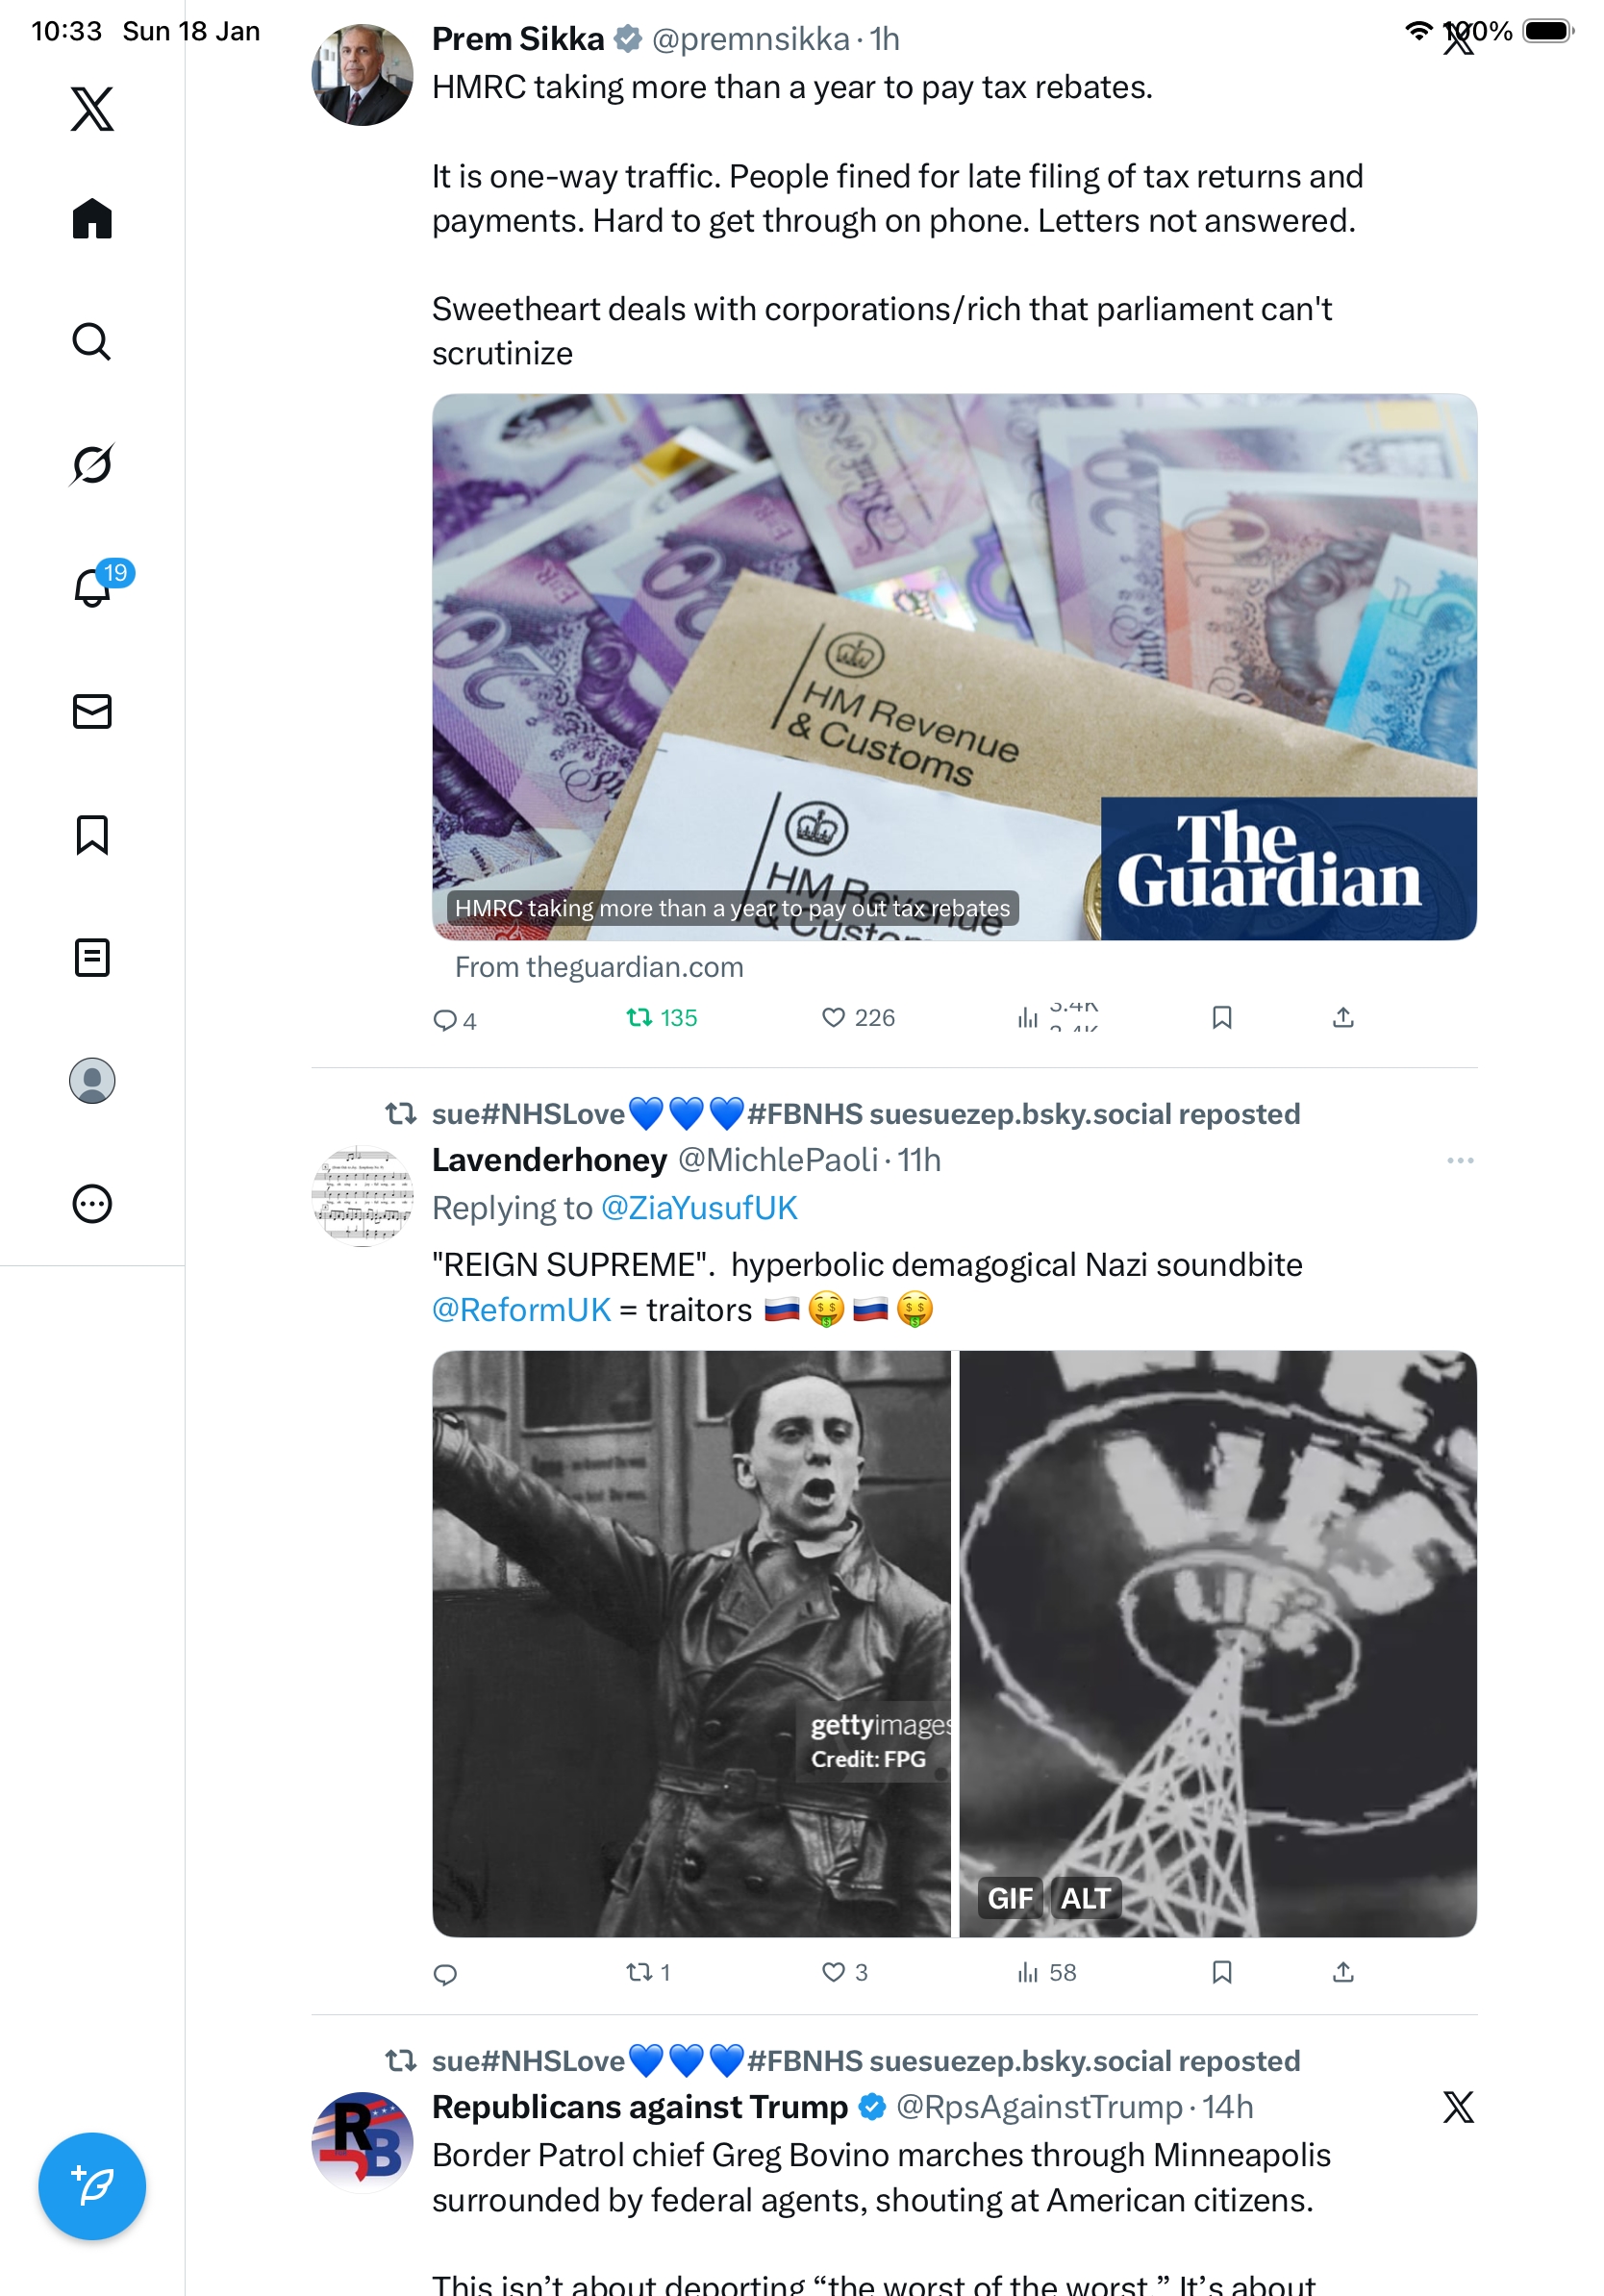Open Profile avatar icon in sidebar
The image size is (1604, 2296).
pyautogui.click(x=92, y=1080)
